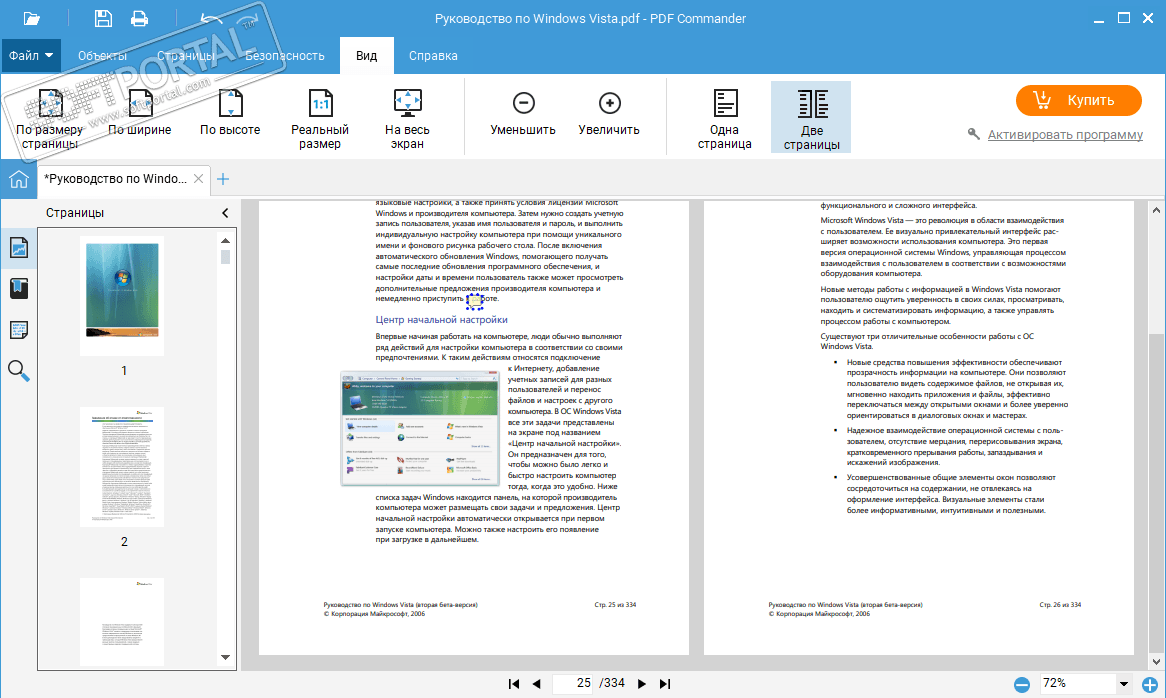1166x698 pixels.
Task: Open the zoom percentage dropdown arrow
Action: pos(1124,684)
